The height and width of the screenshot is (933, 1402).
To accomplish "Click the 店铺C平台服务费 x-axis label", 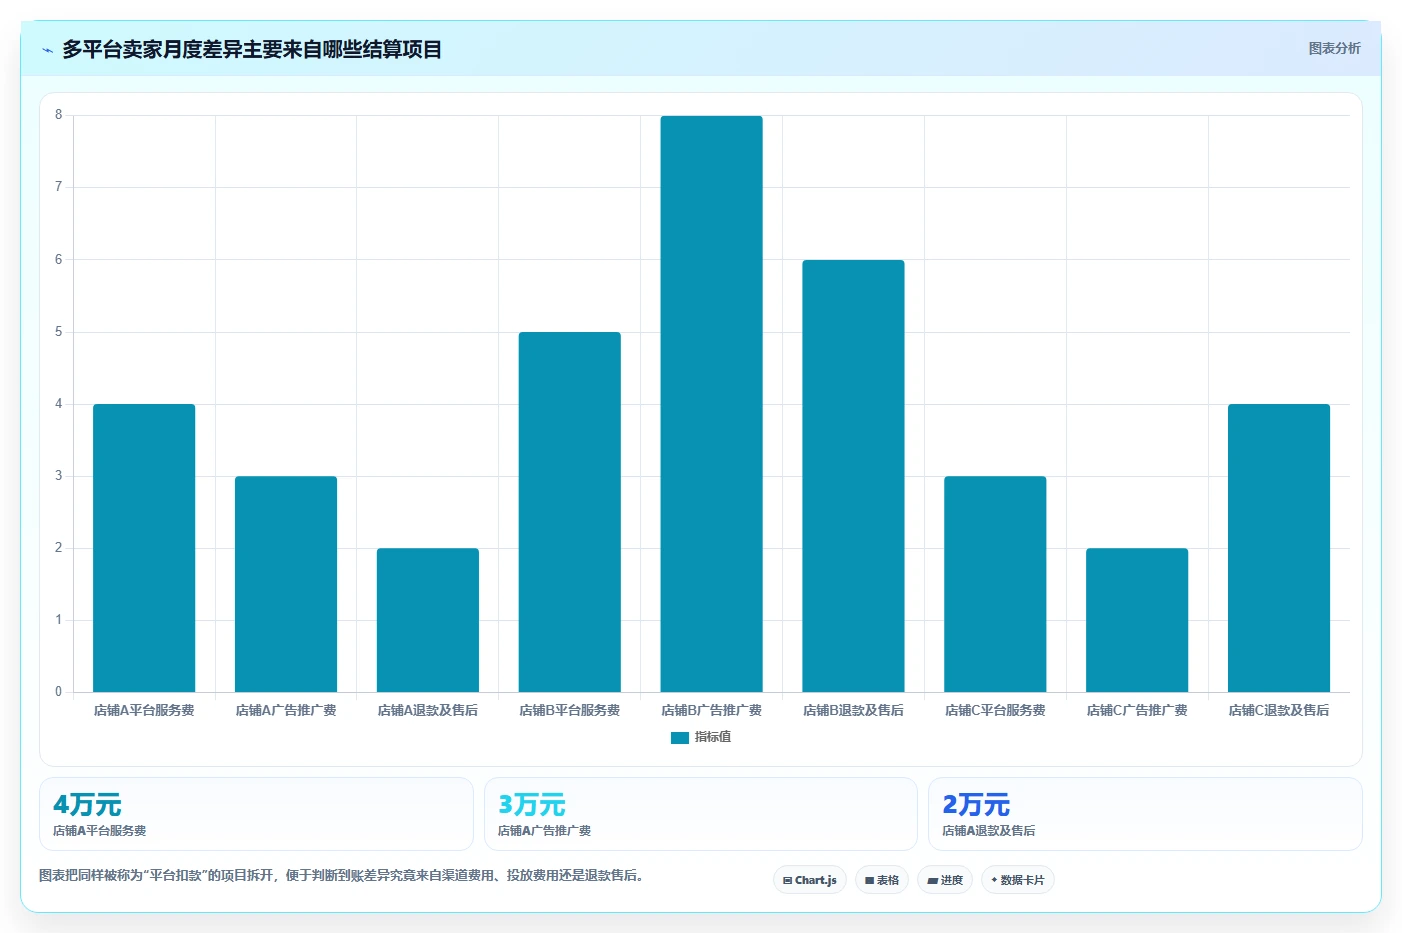I will coord(995,710).
